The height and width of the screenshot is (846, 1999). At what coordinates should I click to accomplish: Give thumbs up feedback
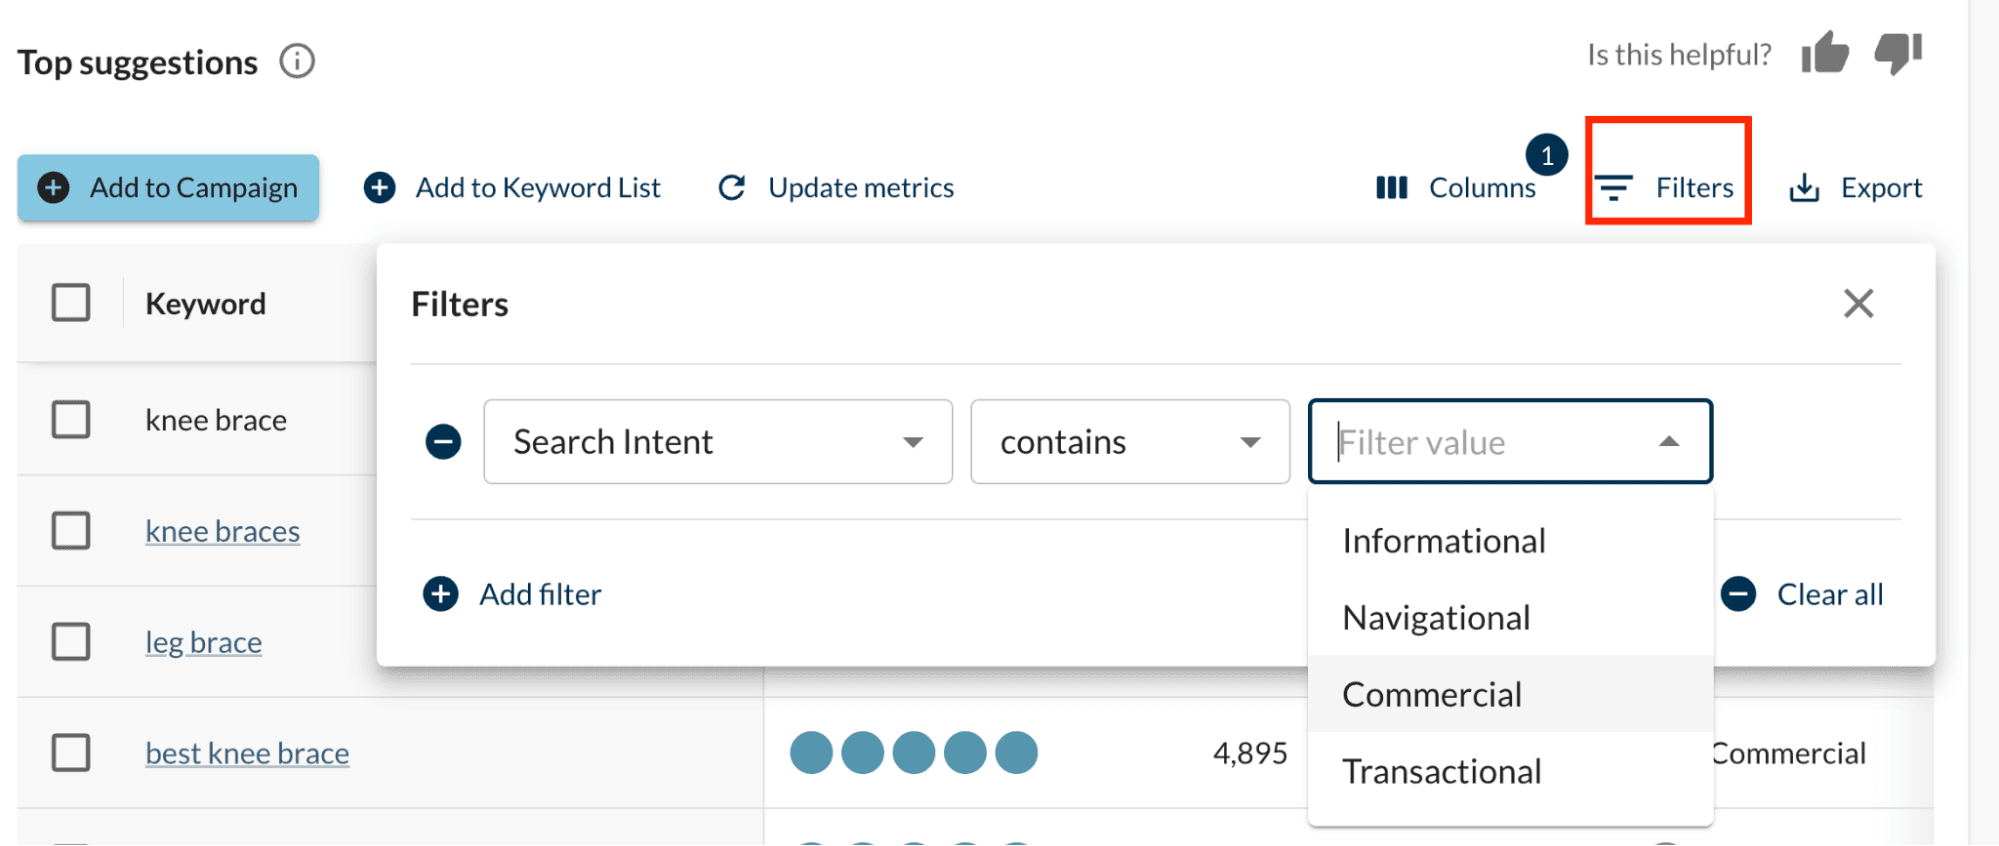[1825, 53]
